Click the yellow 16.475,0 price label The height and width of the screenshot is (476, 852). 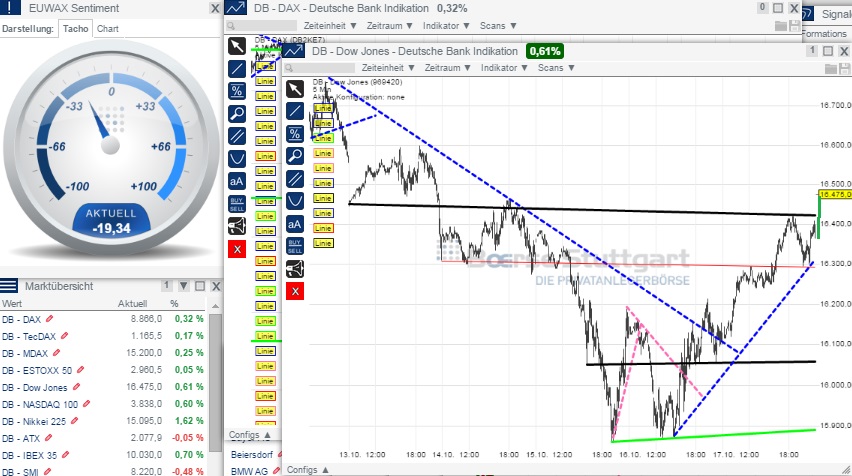tap(834, 194)
